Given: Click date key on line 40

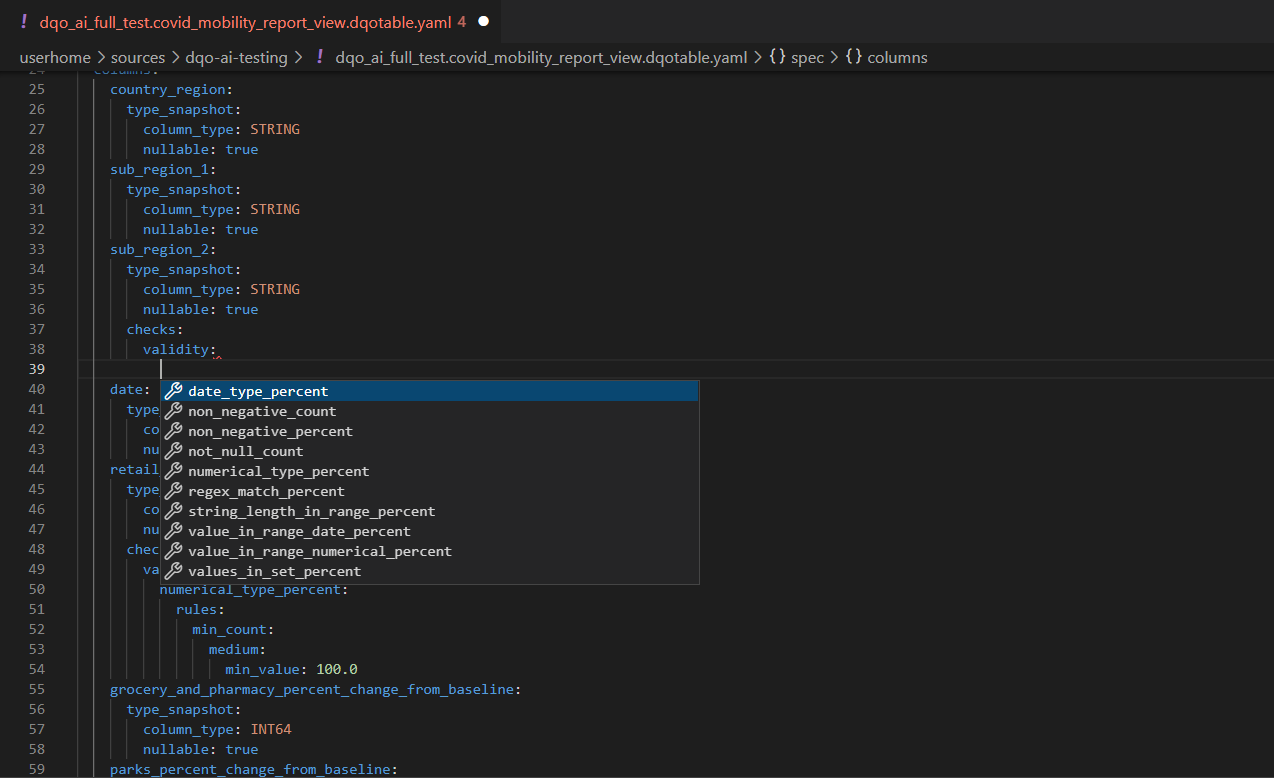Looking at the screenshot, I should tap(126, 389).
